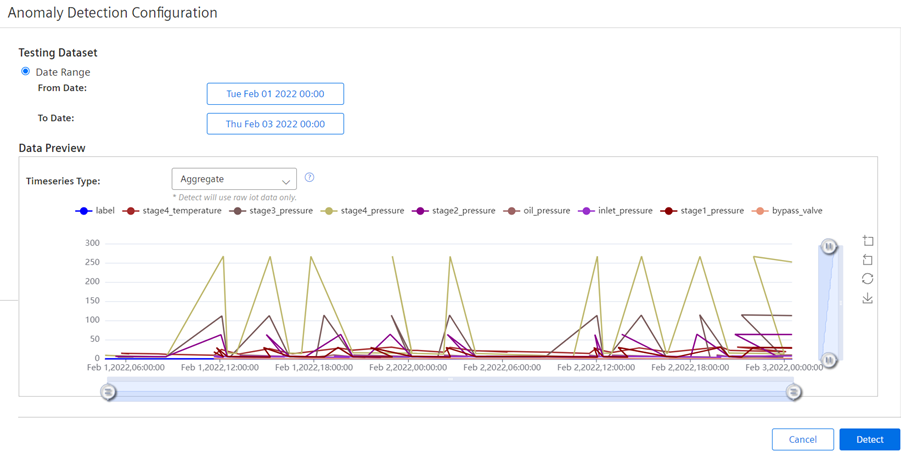Select the Date Range radio button

26,72
